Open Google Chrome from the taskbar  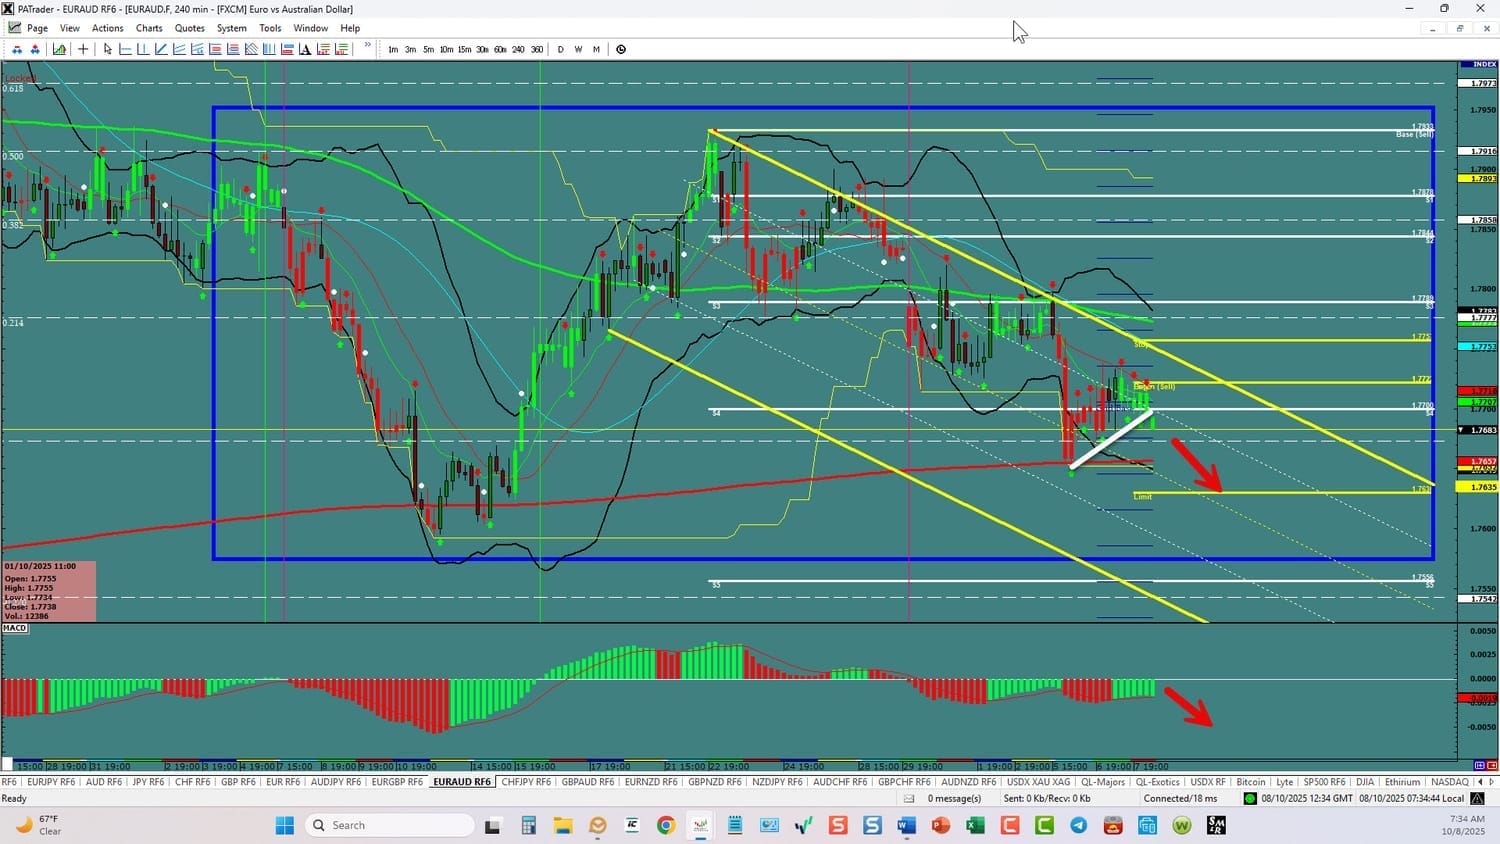(665, 825)
